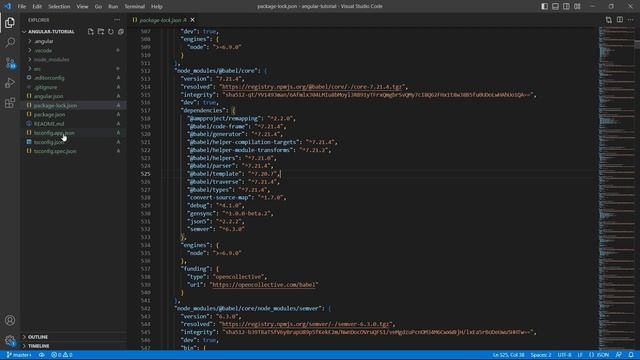Open the Extensions view
The height and width of the screenshot is (360, 640).
[10, 103]
